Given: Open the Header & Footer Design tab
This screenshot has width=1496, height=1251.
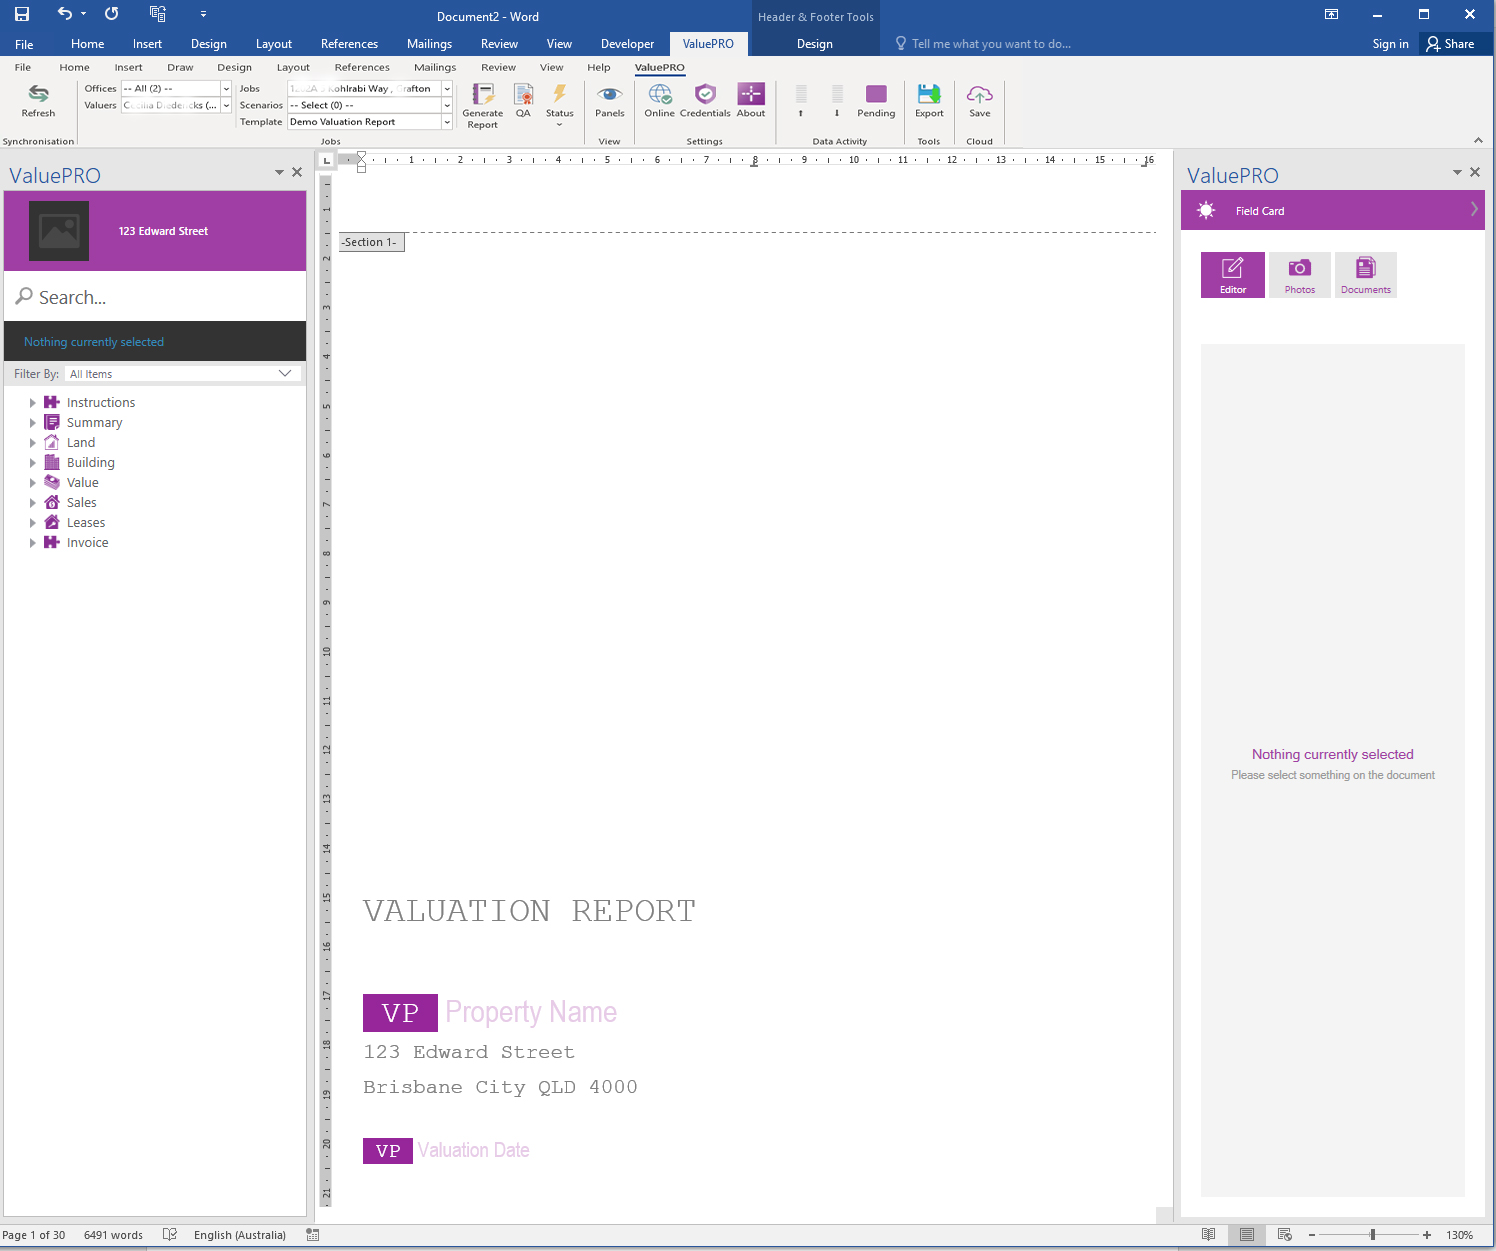Looking at the screenshot, I should click(x=815, y=44).
